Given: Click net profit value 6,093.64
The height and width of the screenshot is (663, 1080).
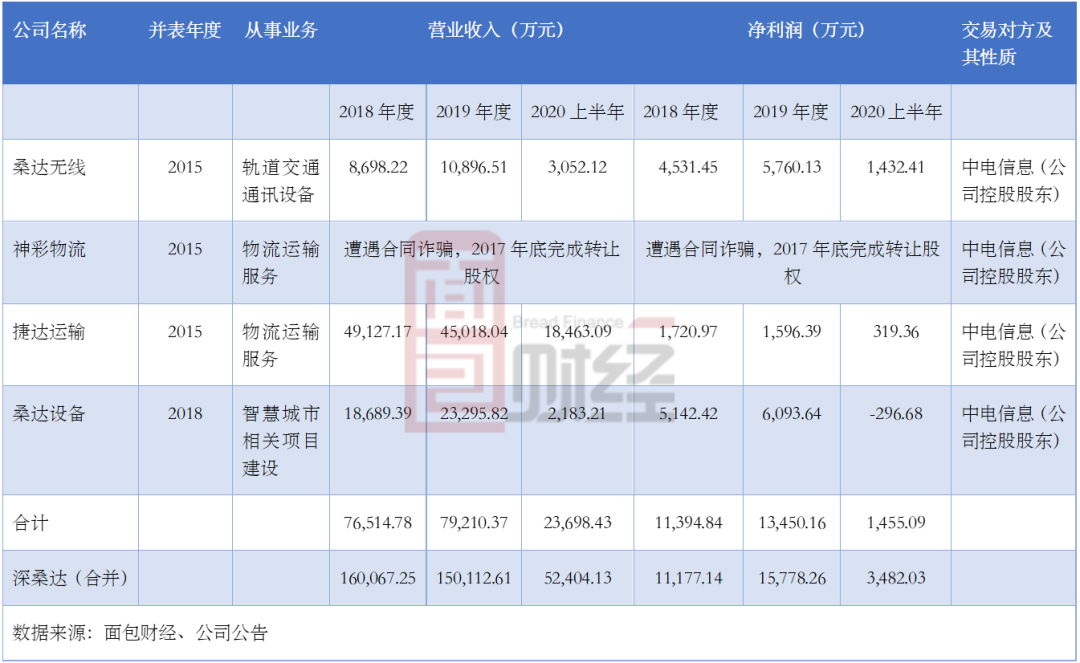Looking at the screenshot, I should 791,414.
